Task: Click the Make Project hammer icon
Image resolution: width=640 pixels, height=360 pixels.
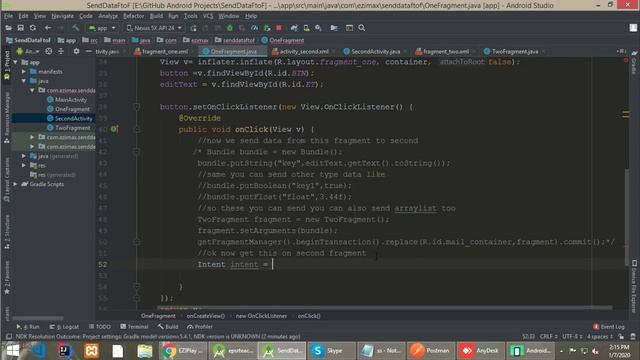Action: click(x=76, y=28)
